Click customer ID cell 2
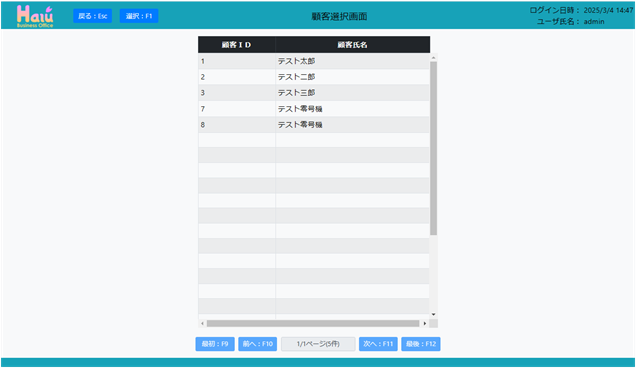636x368 pixels. pos(237,77)
